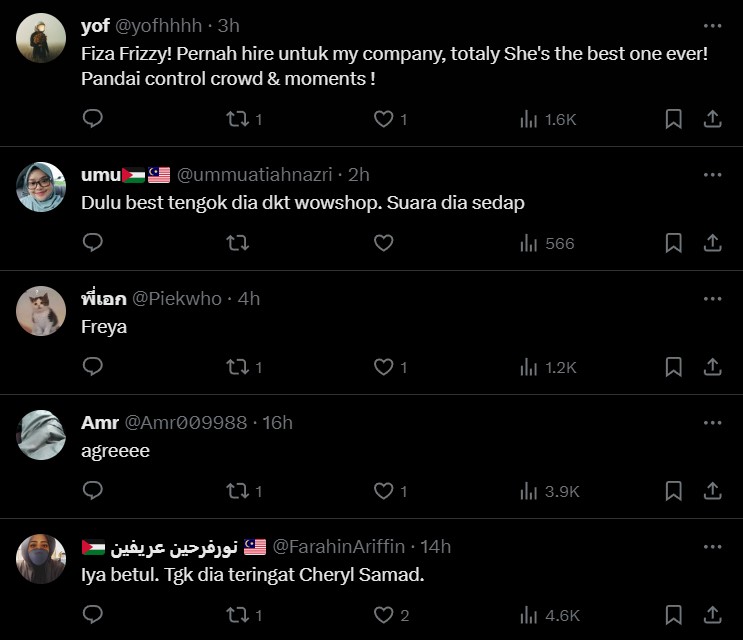Share Amr's agreeee tweet
The image size is (743, 640).
713,491
